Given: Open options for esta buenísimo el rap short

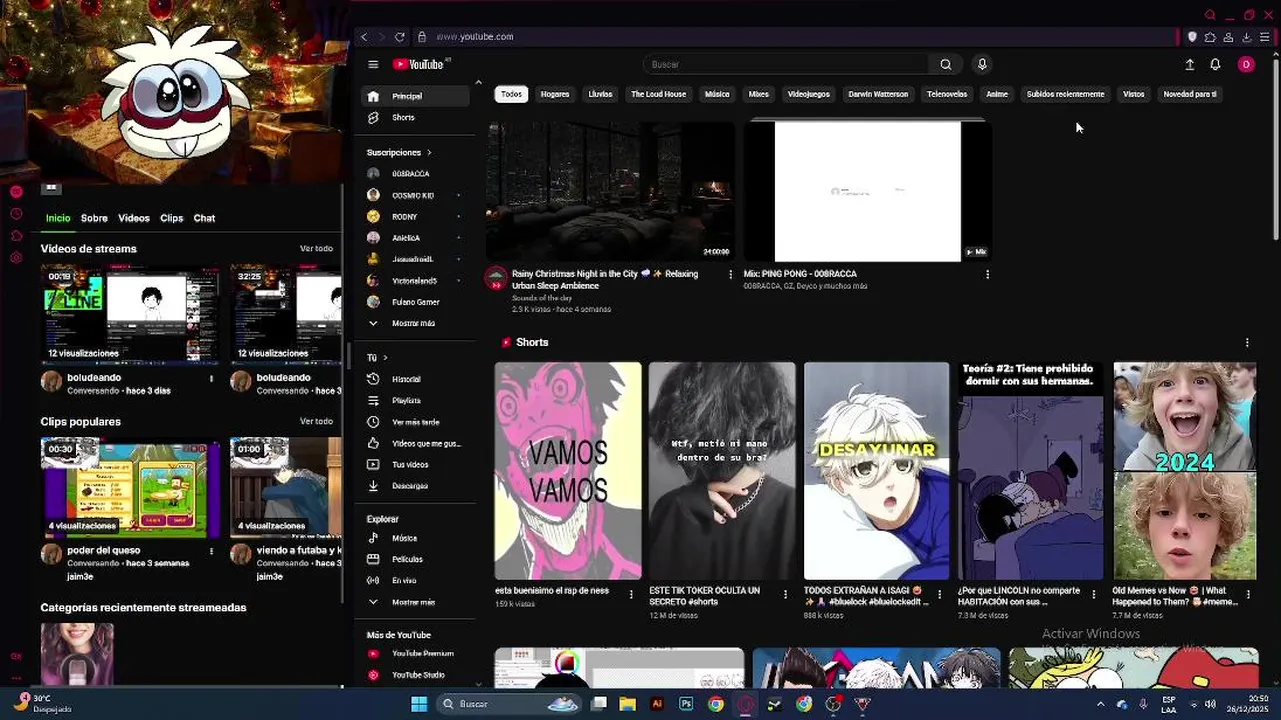Looking at the screenshot, I should pyautogui.click(x=631, y=595).
